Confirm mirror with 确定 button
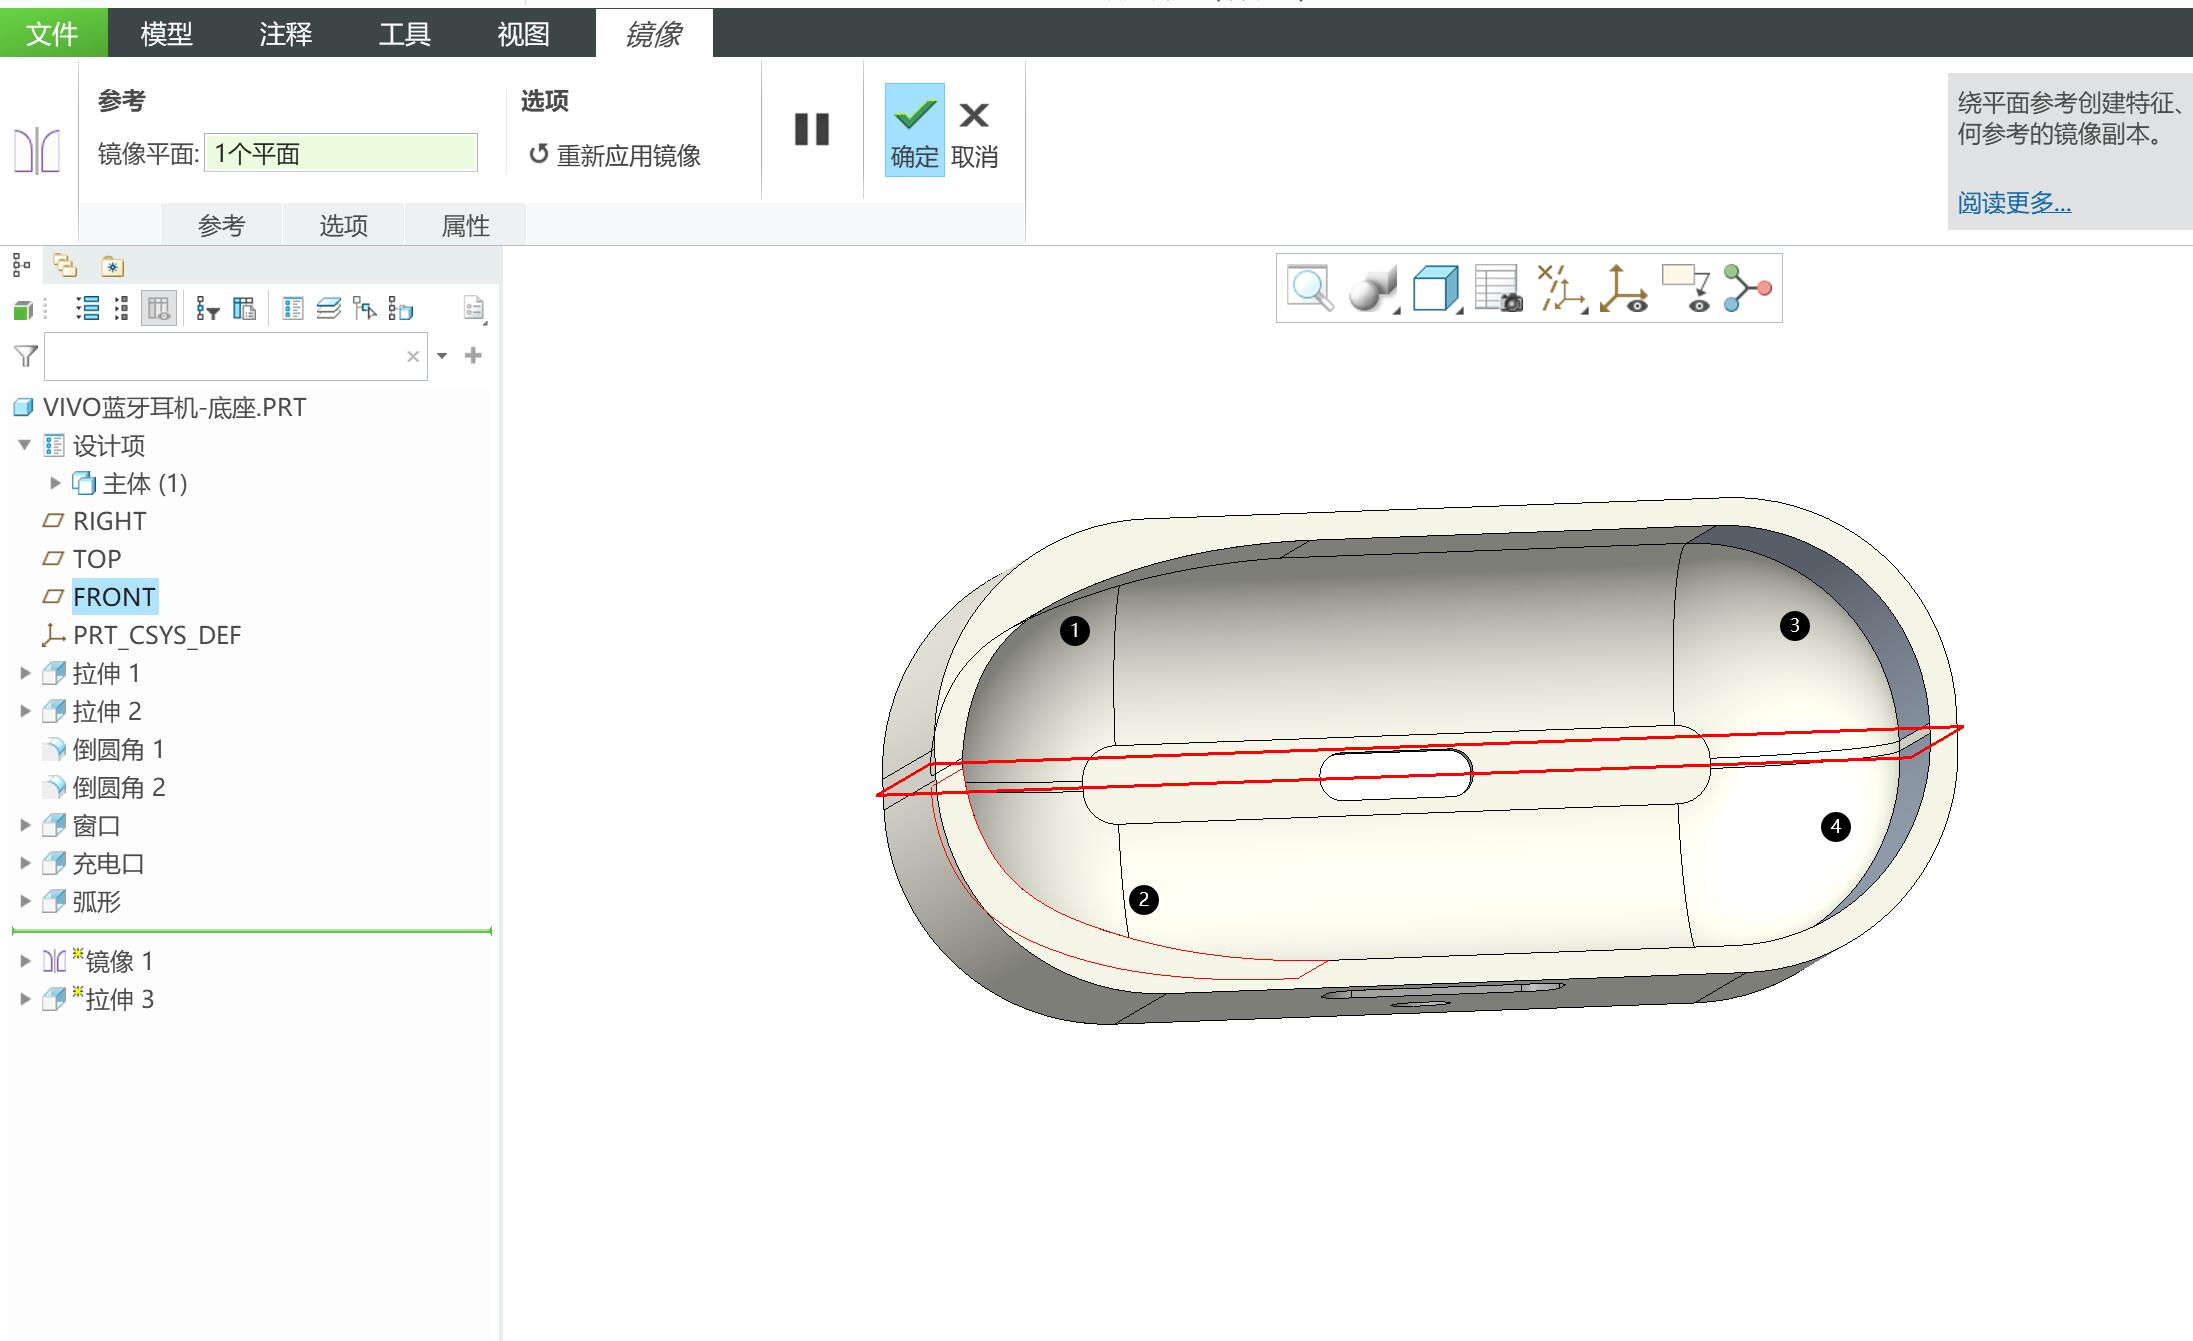The width and height of the screenshot is (2193, 1341). [914, 130]
